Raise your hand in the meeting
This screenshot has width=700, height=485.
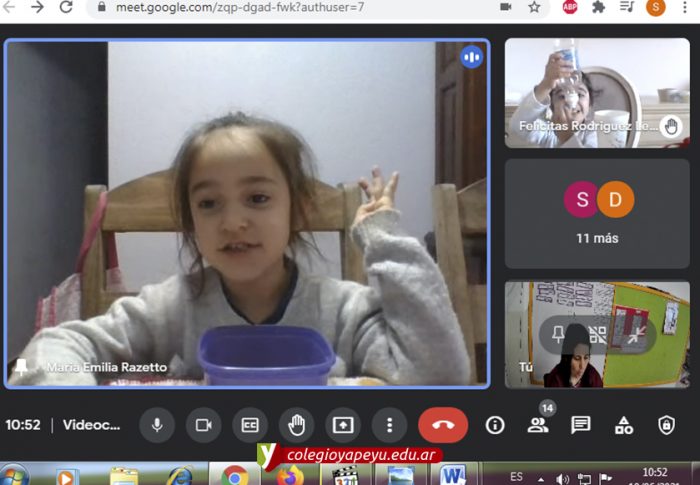(x=297, y=425)
